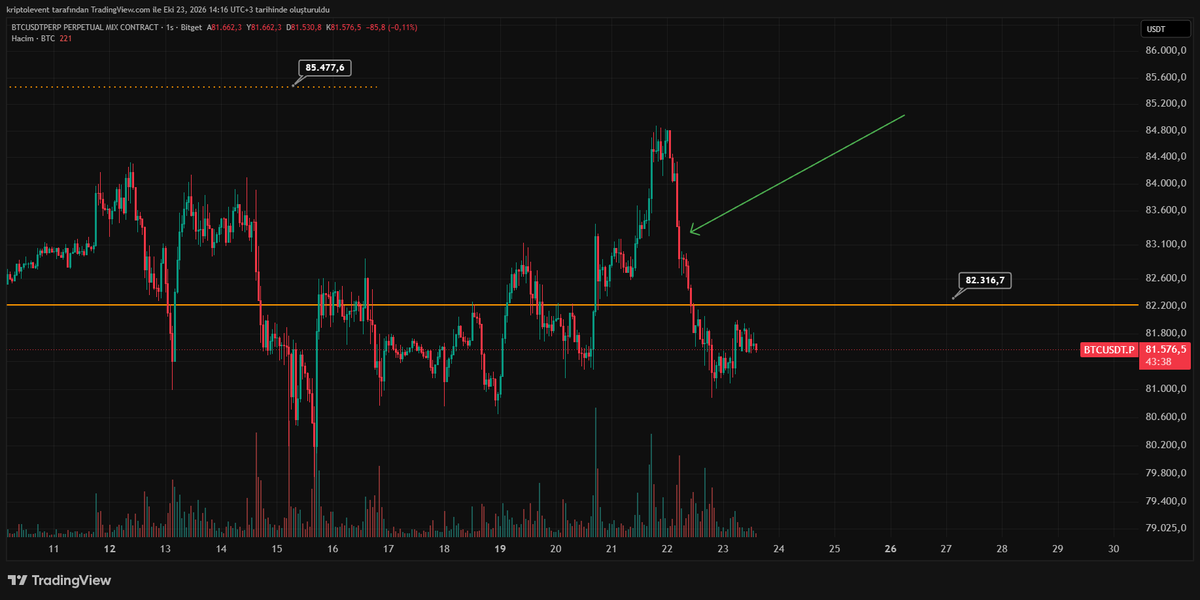Click date 30 on the time axis
The height and width of the screenshot is (600, 1200).
(x=1114, y=548)
